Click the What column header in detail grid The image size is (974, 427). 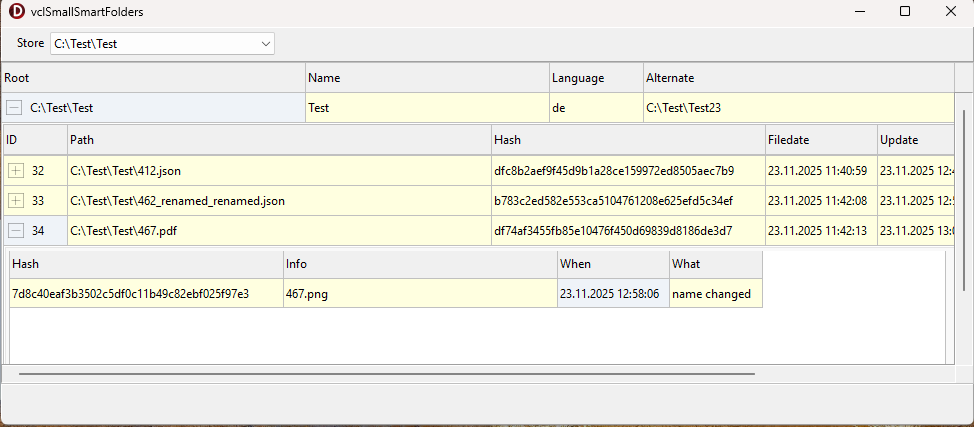715,264
